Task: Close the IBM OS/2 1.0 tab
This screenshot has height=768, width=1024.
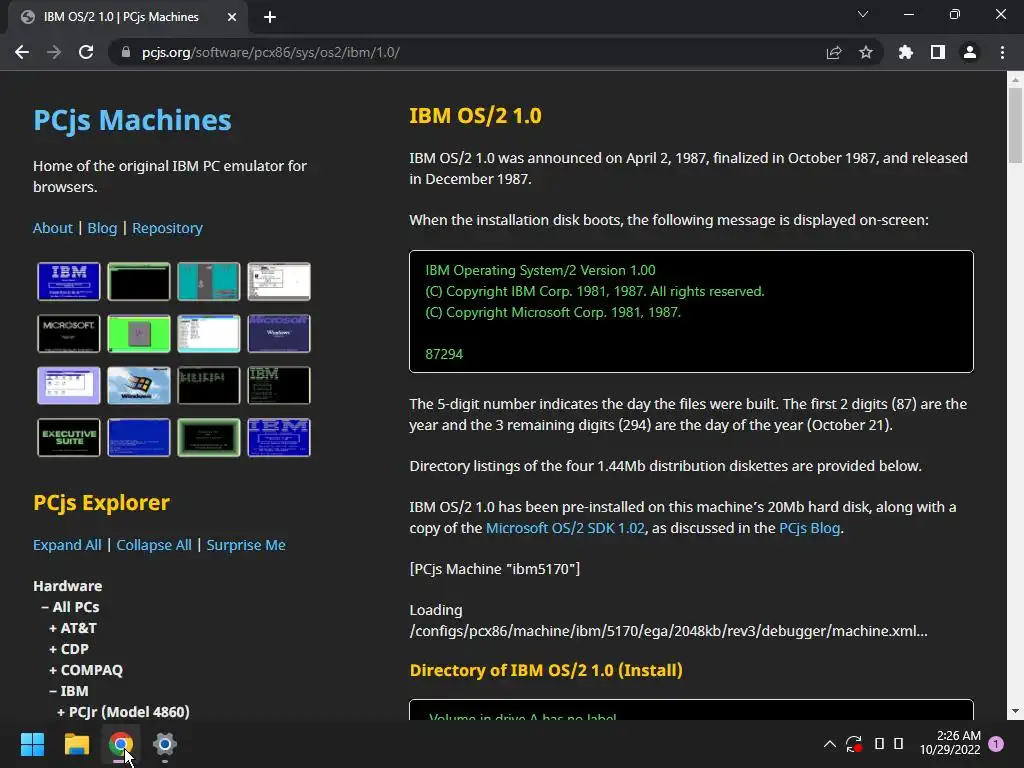Action: point(232,17)
